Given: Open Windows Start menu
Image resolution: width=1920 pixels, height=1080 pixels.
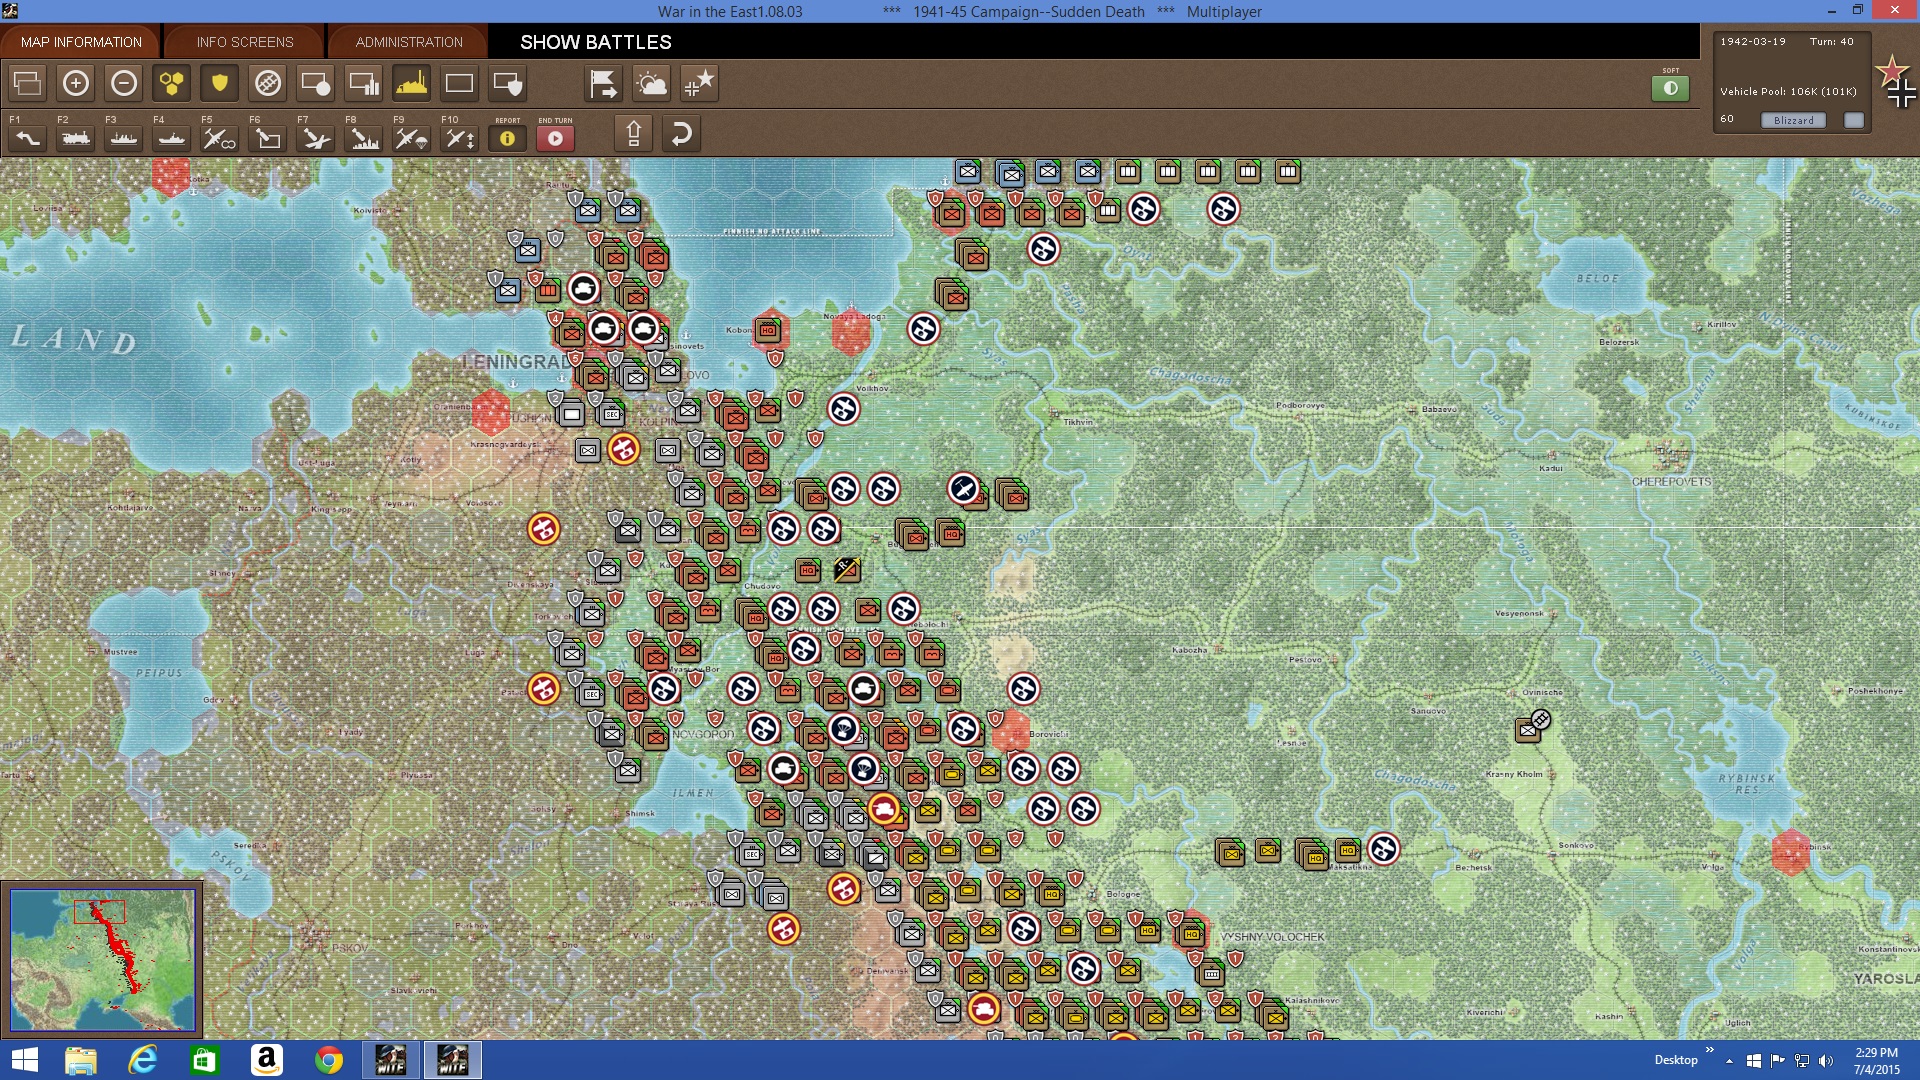Looking at the screenshot, I should click(x=24, y=1060).
